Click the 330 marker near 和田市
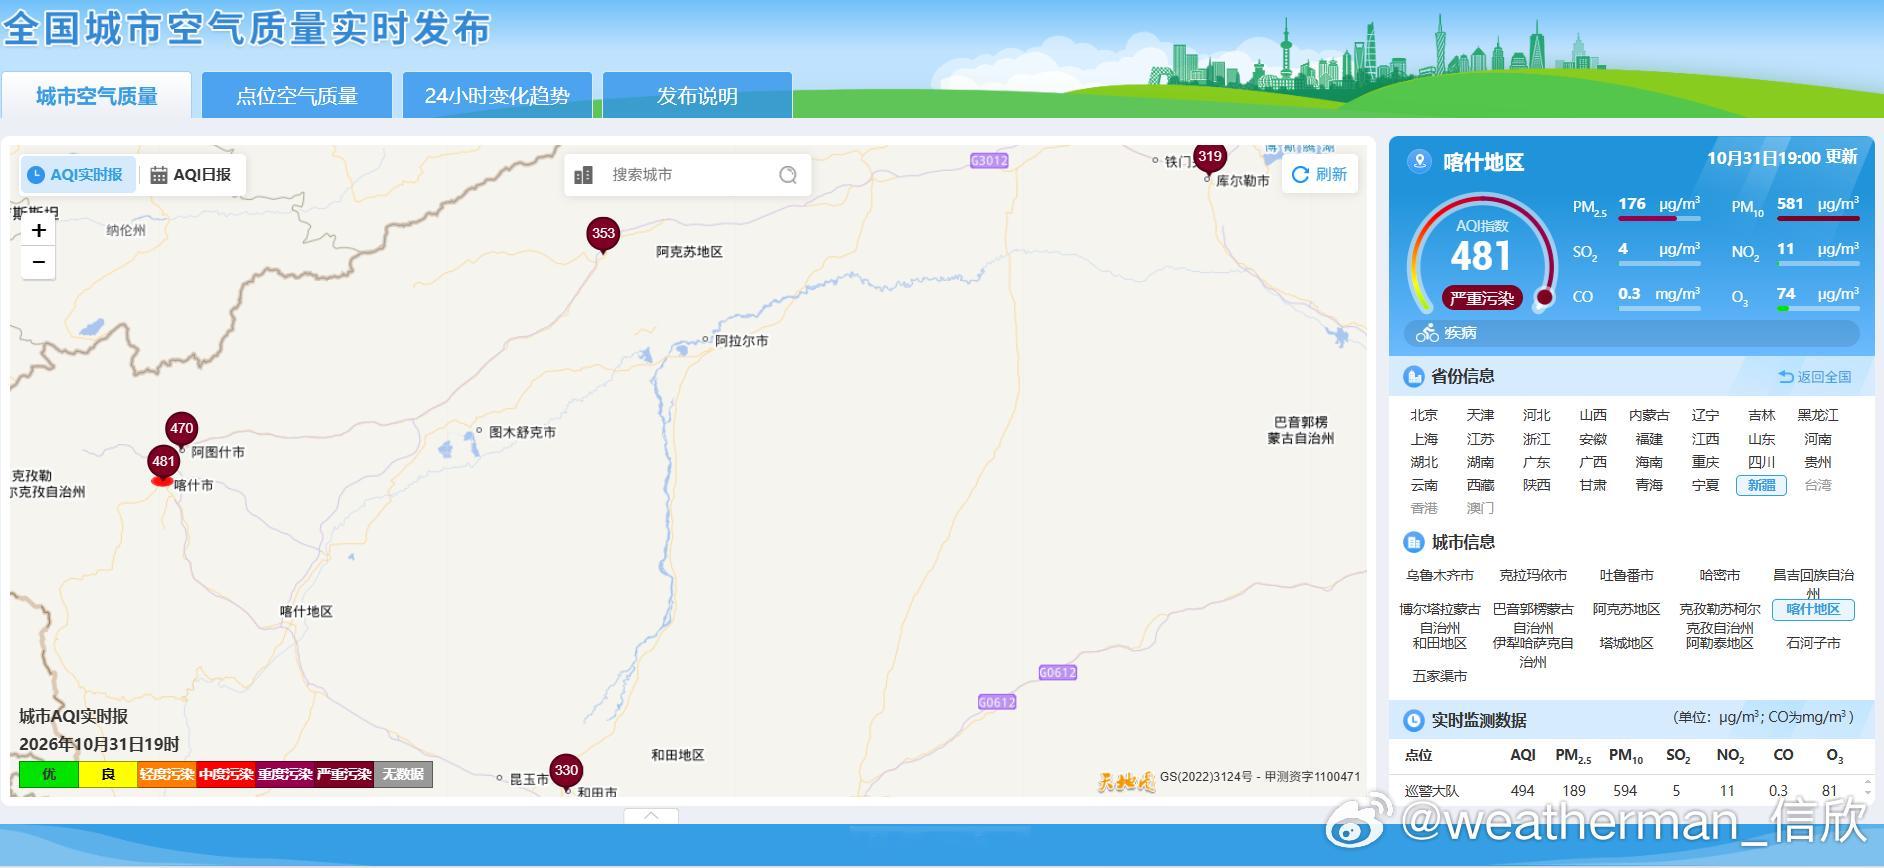Screen dimensions: 1884x868 click(566, 772)
